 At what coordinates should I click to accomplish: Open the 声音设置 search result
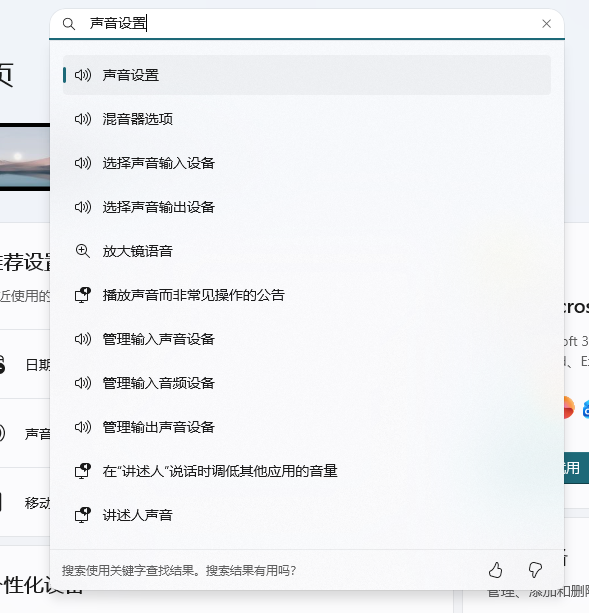pos(307,75)
